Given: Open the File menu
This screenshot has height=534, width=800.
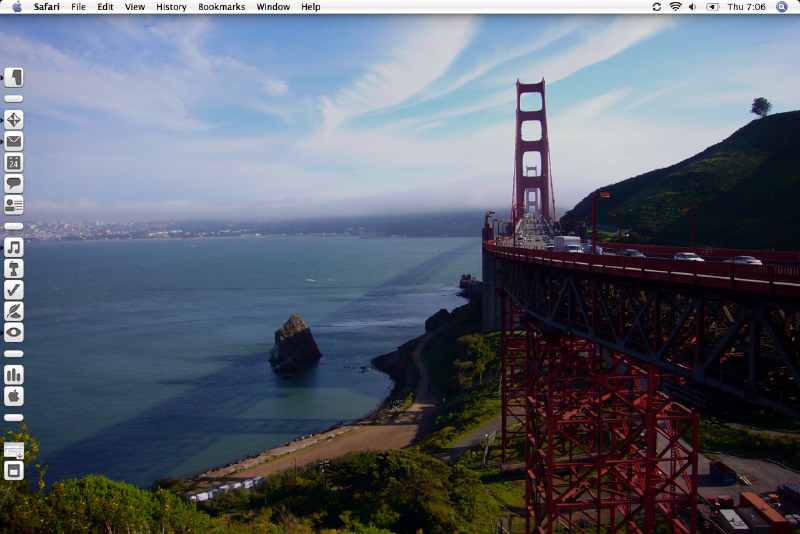Looking at the screenshot, I should 78,7.
